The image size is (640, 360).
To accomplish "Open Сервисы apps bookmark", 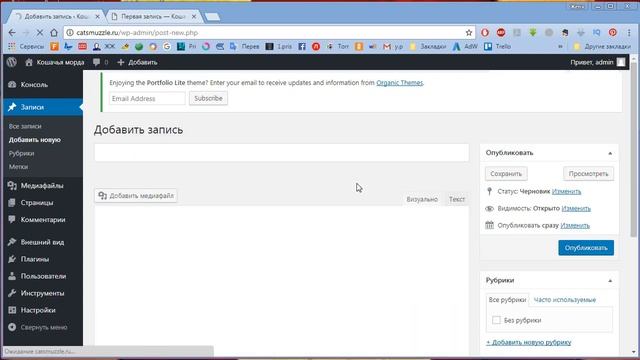I will [x=26, y=47].
